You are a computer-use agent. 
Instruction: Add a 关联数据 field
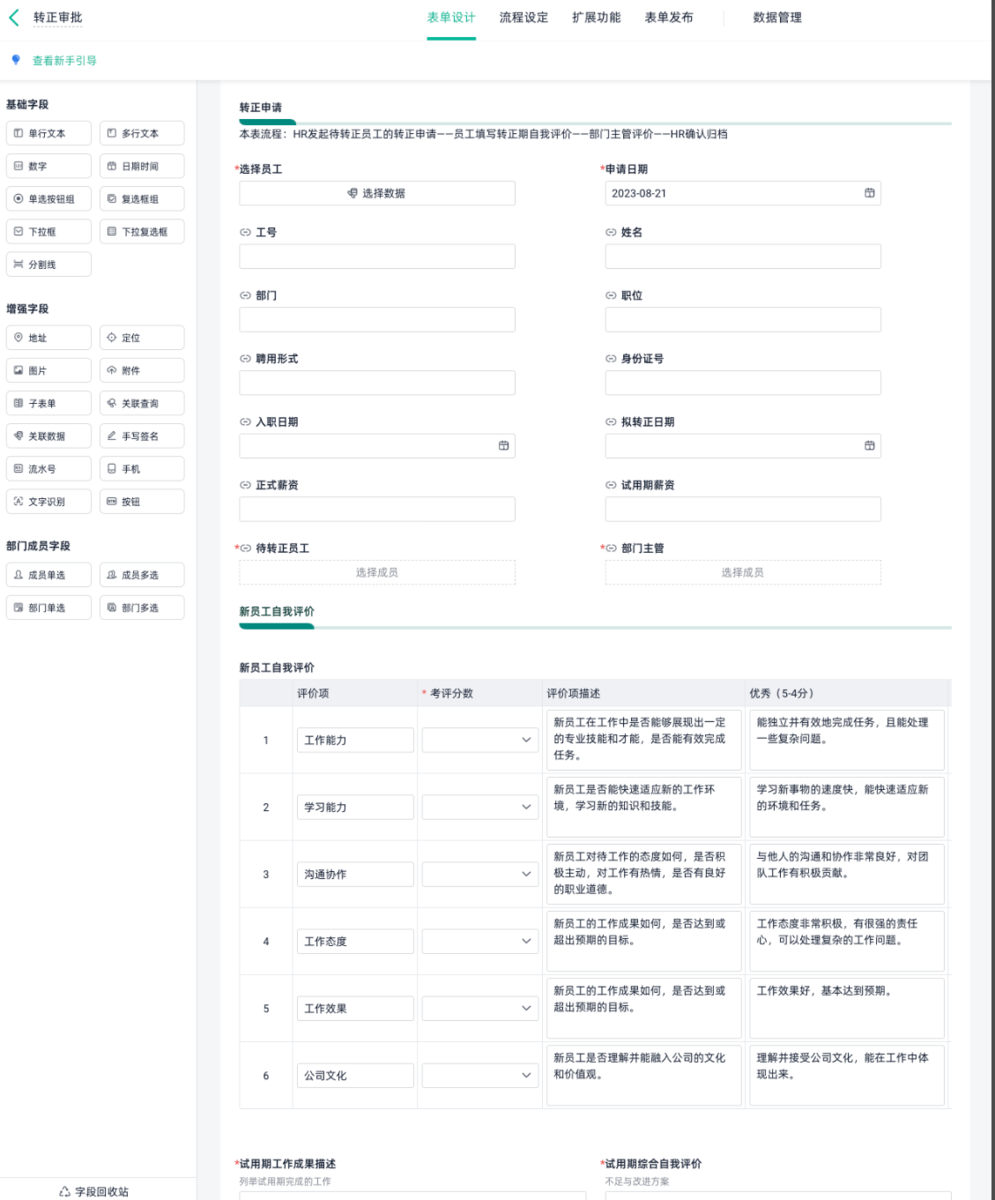[48, 436]
